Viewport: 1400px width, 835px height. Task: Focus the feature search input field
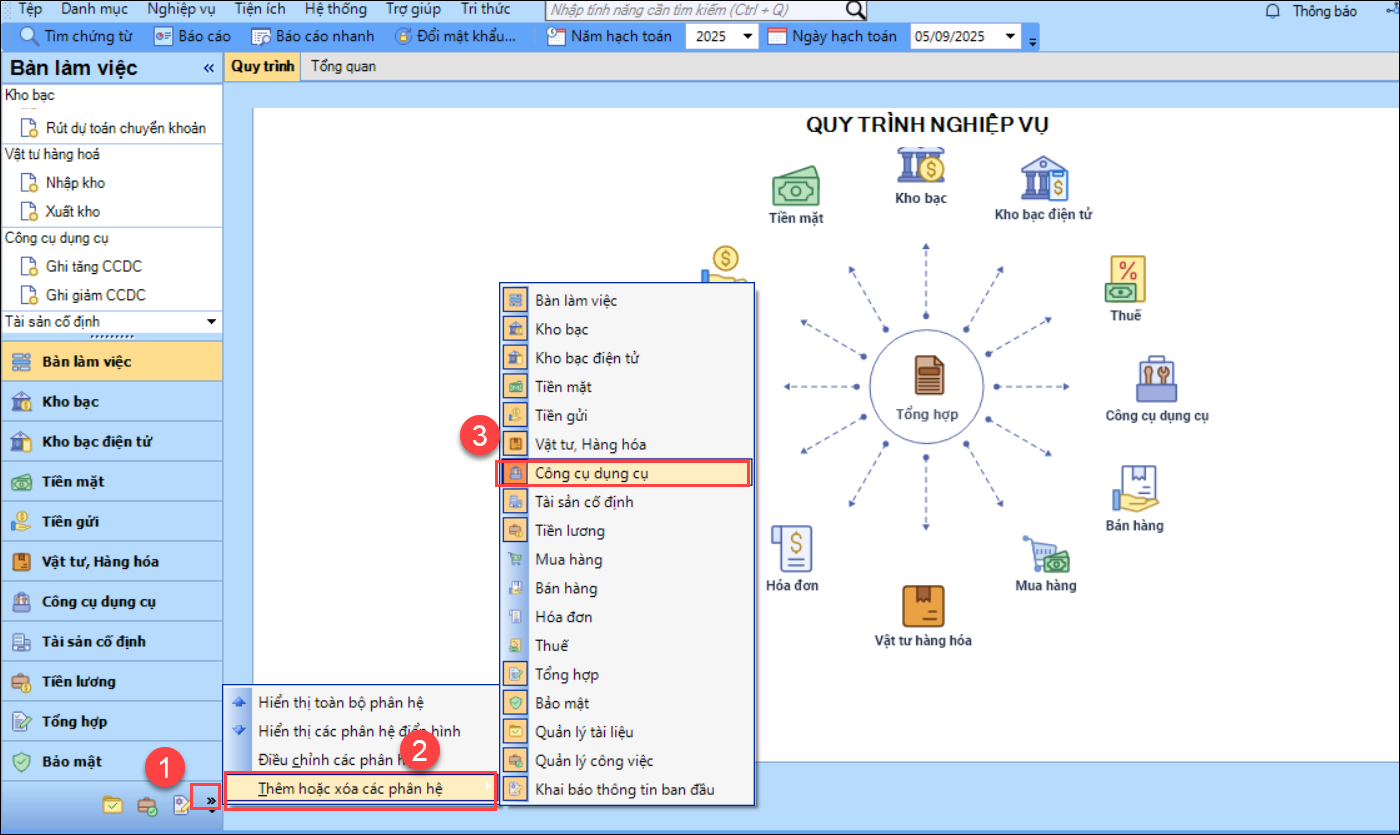click(x=695, y=10)
